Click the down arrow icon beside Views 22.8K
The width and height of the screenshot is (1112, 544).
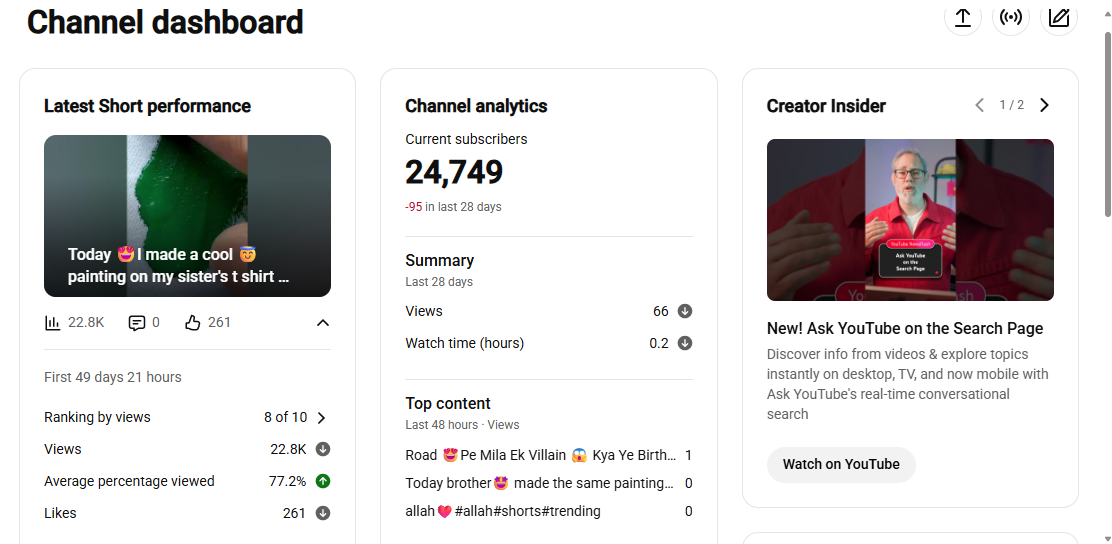[x=323, y=449]
